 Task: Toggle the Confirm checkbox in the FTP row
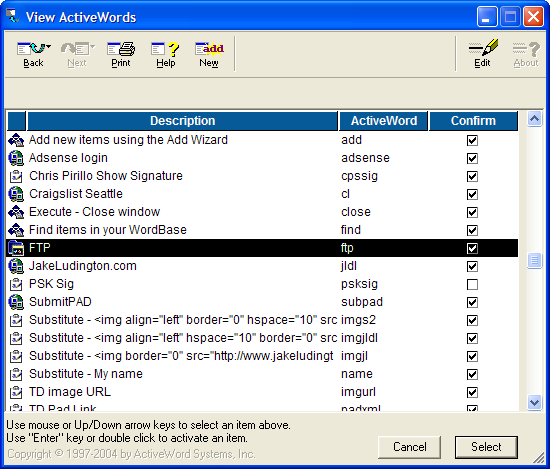[472, 248]
